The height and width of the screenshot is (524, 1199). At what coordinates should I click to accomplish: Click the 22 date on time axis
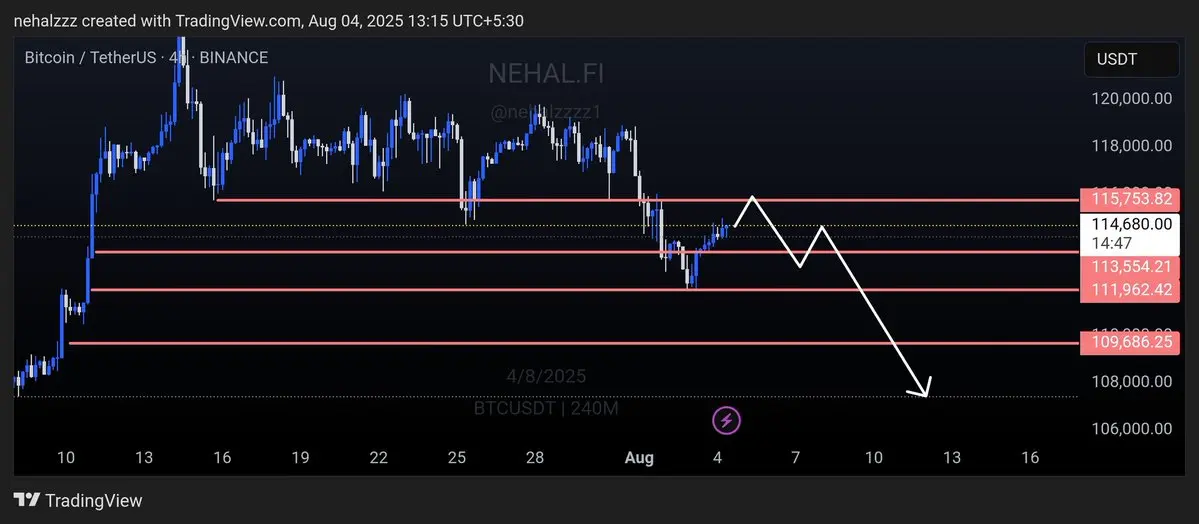point(379,457)
